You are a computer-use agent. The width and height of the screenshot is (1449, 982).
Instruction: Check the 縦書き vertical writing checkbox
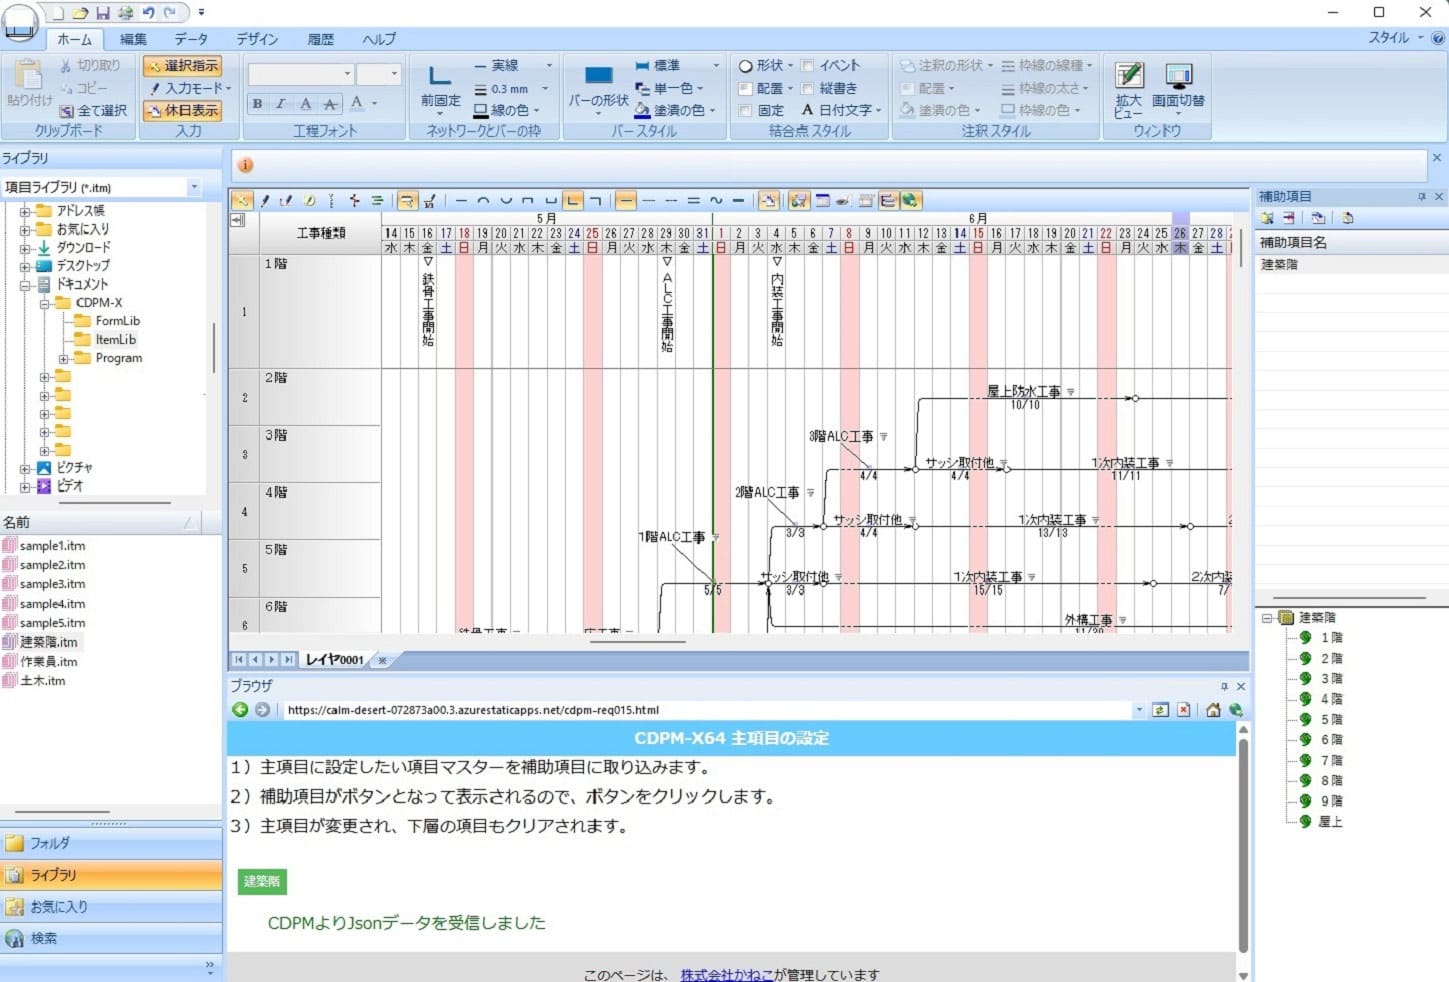[x=808, y=88]
